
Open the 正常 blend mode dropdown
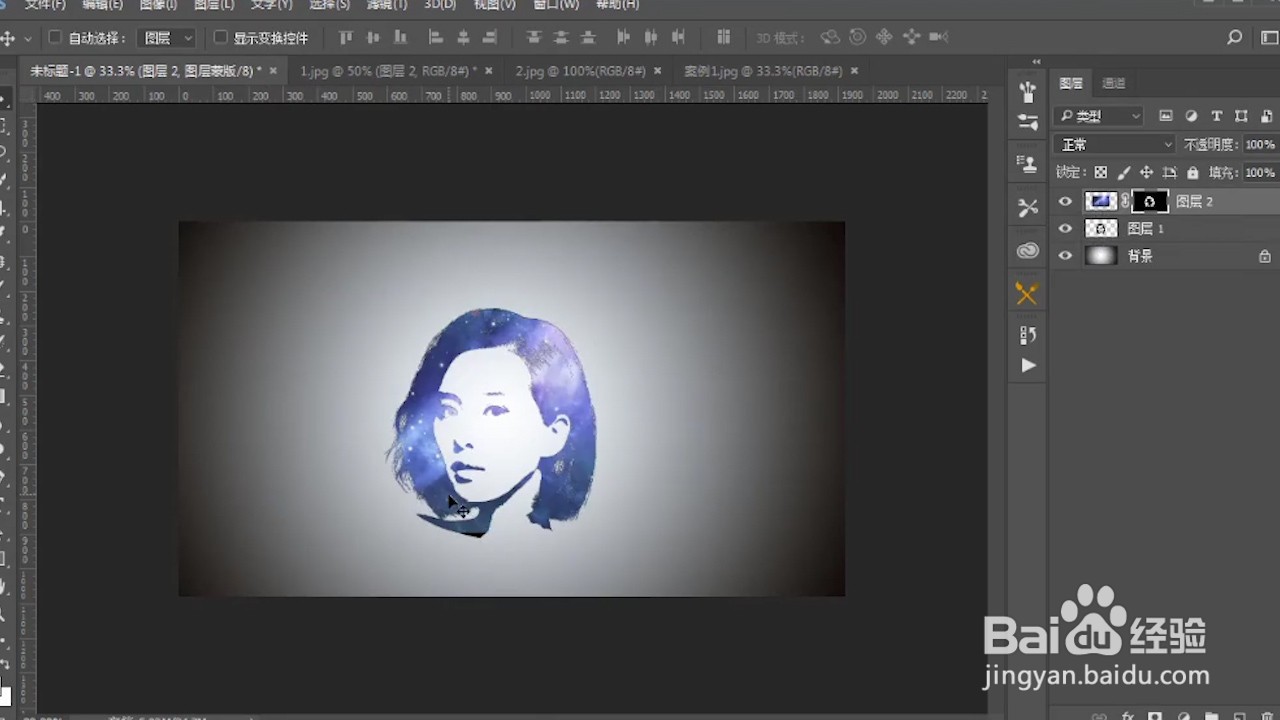[1115, 145]
